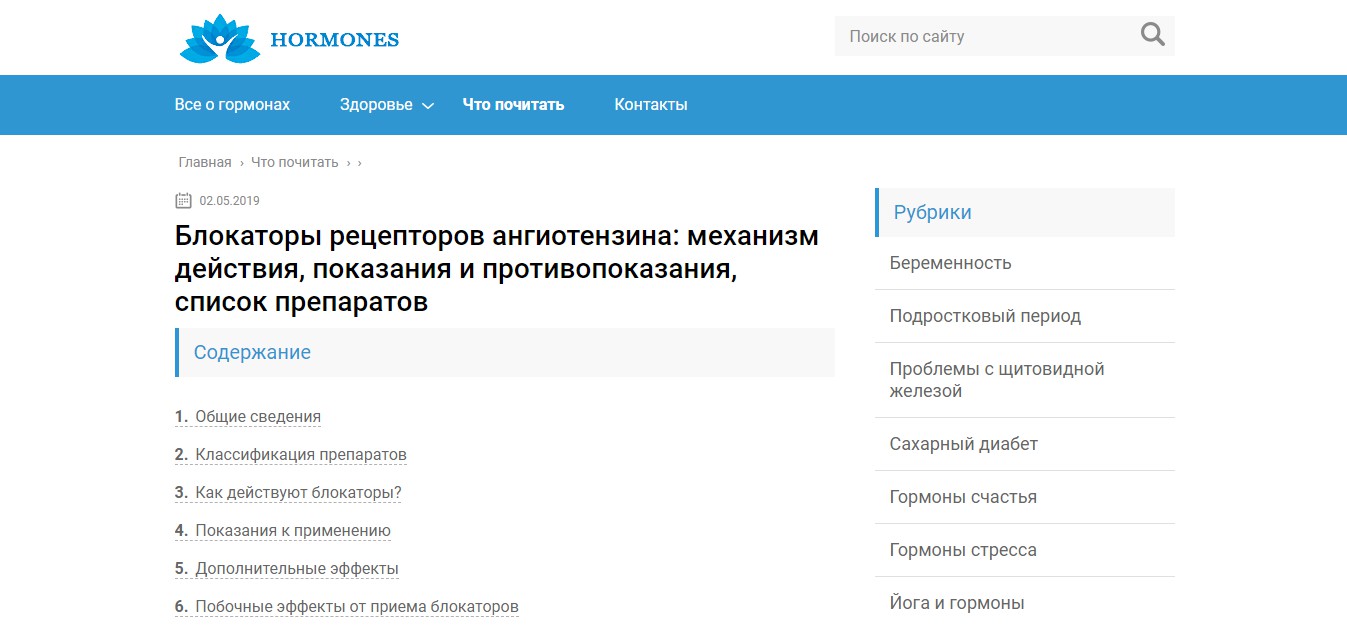Viewport: 1347px width, 628px height.
Task: Jump to '1. Общие сведения' section
Action: [x=248, y=417]
